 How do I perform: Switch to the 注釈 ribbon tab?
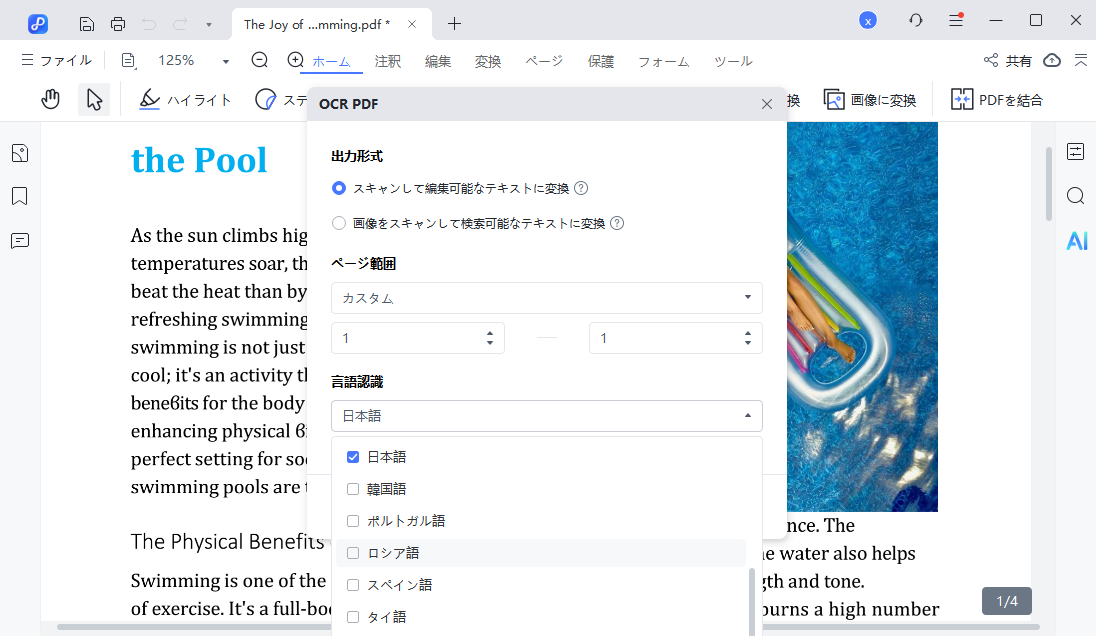[387, 61]
